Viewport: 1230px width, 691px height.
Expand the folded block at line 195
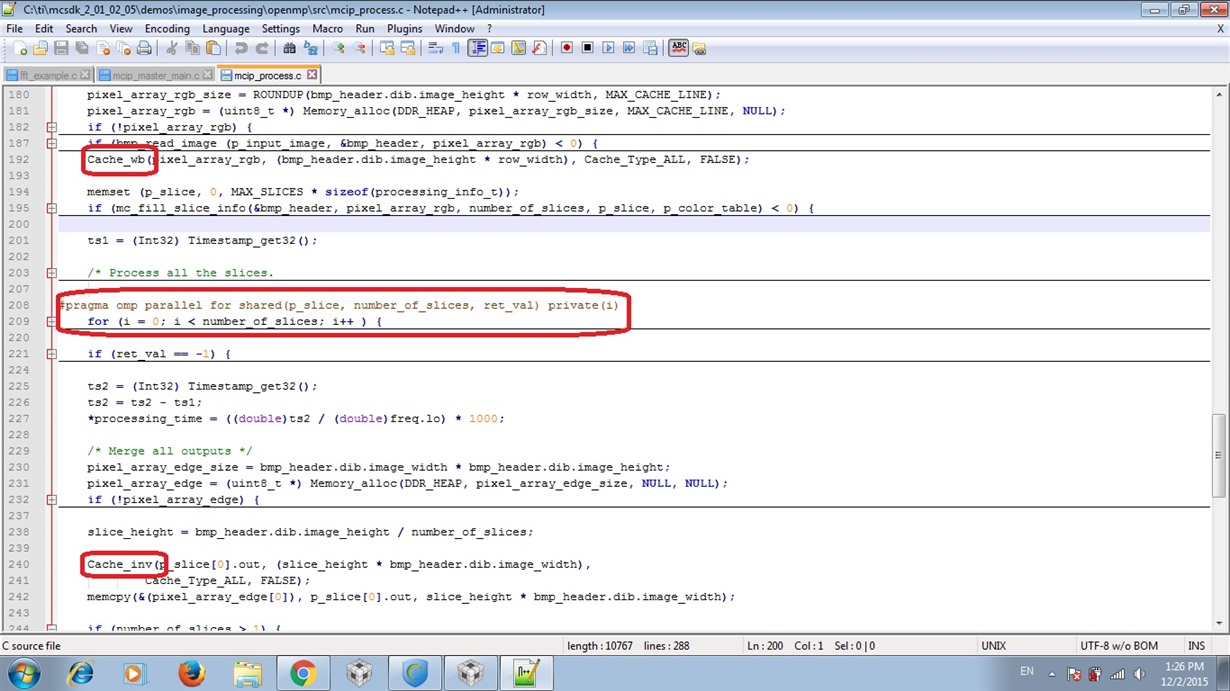pos(51,208)
